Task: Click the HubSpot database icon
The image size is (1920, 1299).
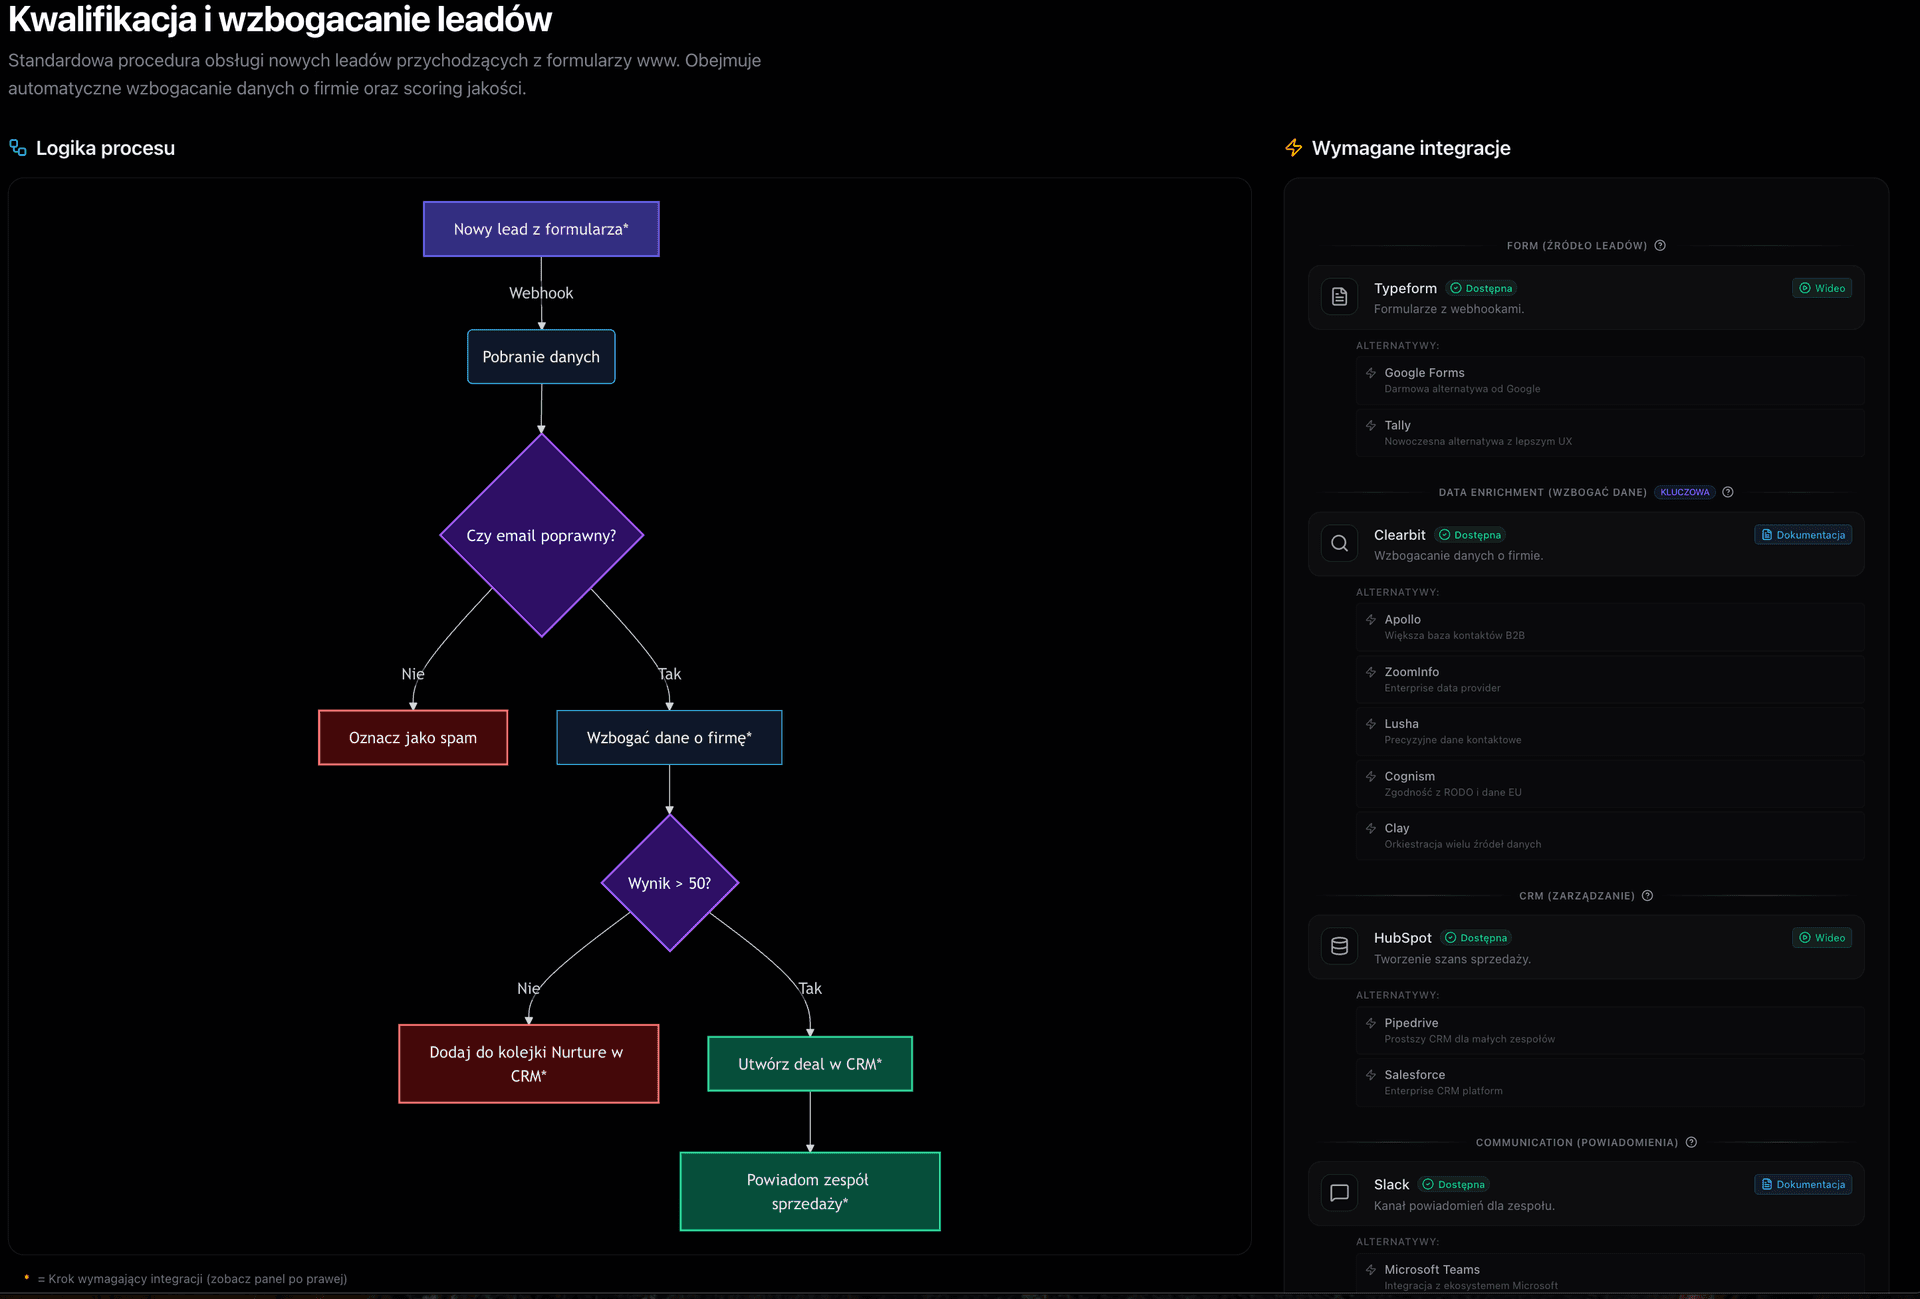Action: pyautogui.click(x=1340, y=946)
